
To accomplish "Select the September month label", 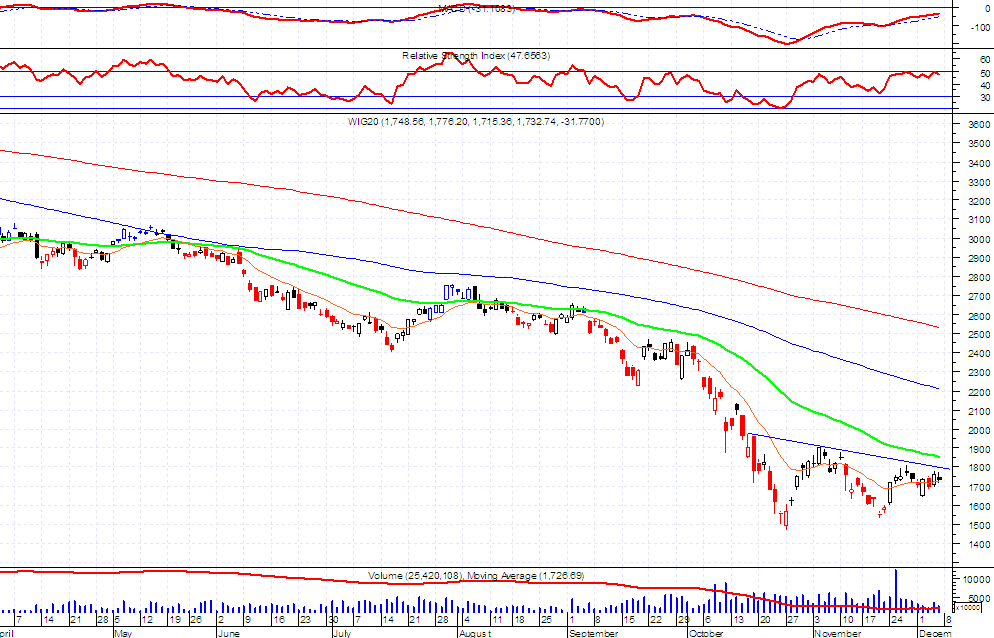I will (x=593, y=633).
